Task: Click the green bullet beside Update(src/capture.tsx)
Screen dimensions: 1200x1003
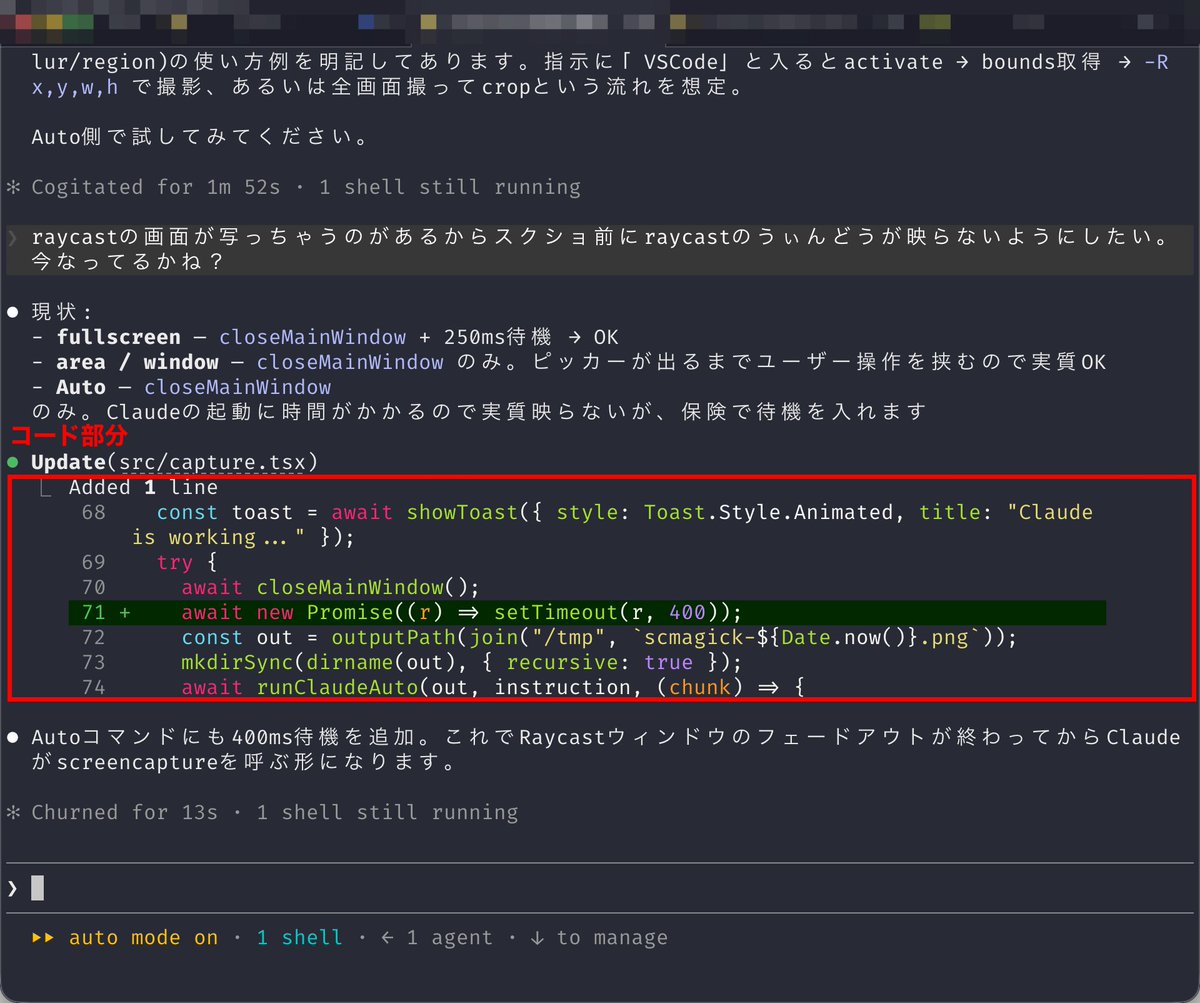Action: point(13,462)
